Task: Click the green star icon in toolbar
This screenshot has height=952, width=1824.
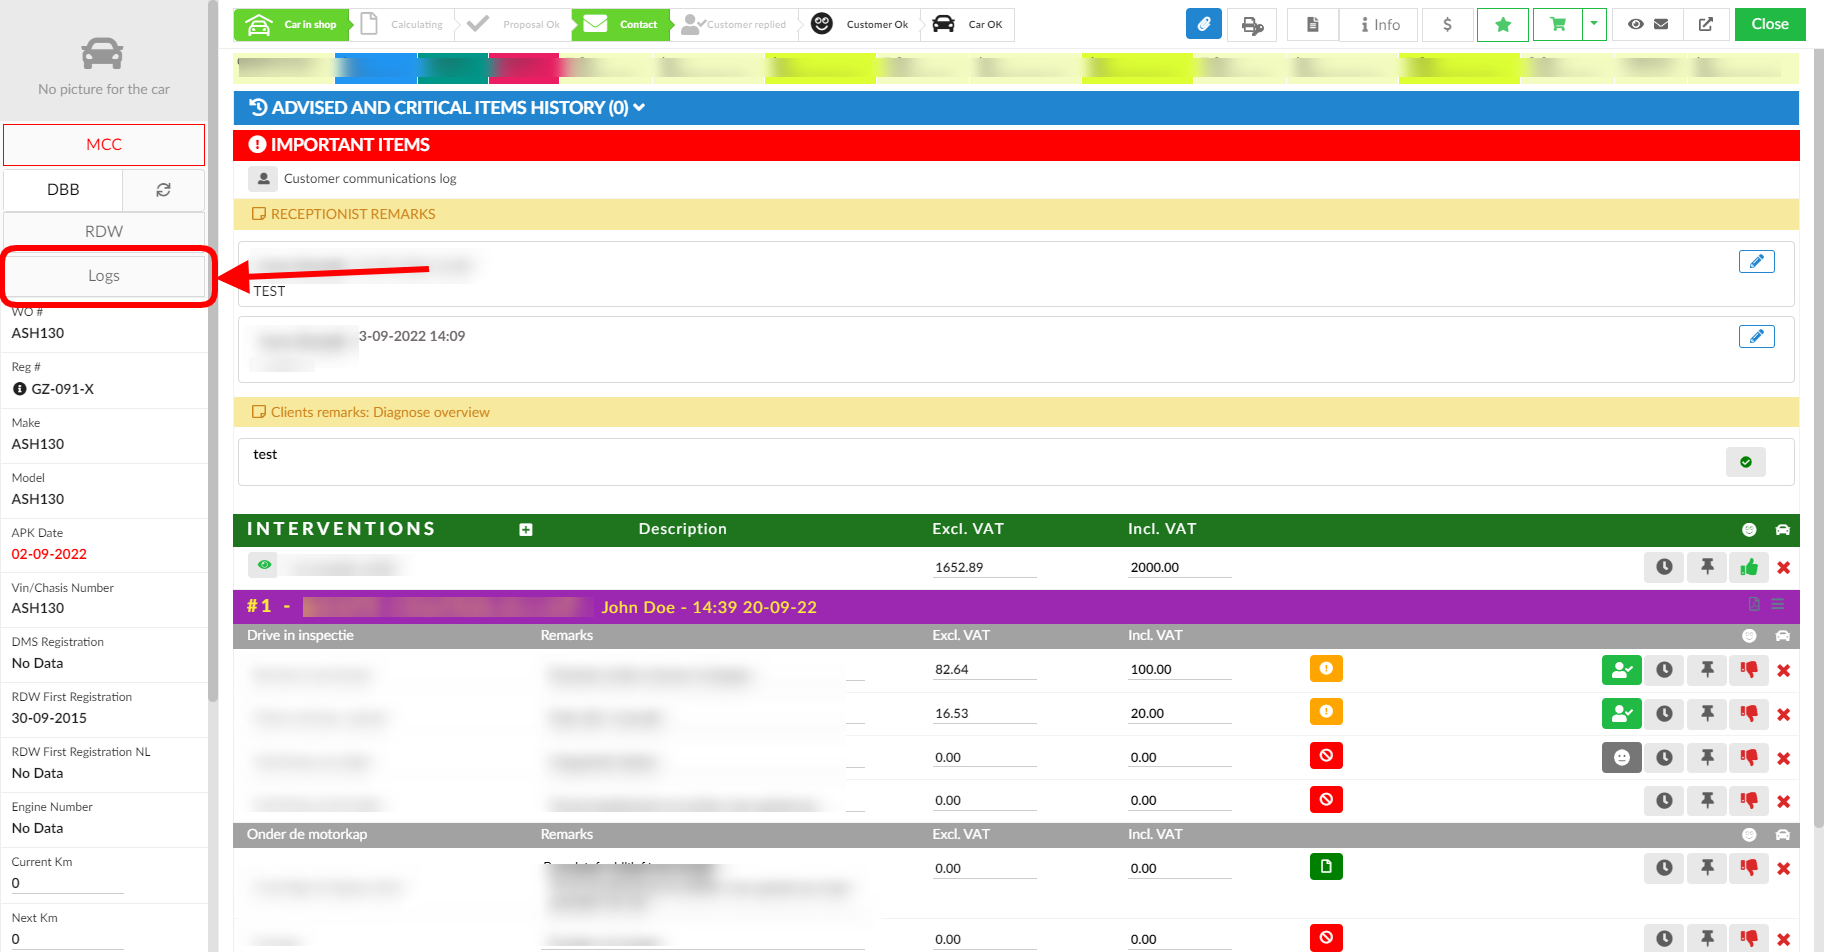Action: [1502, 25]
